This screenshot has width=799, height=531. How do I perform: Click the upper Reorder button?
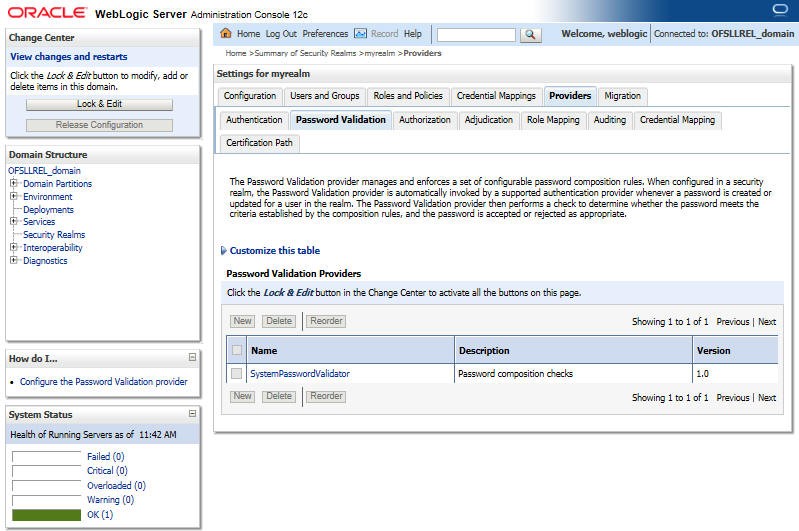click(326, 321)
